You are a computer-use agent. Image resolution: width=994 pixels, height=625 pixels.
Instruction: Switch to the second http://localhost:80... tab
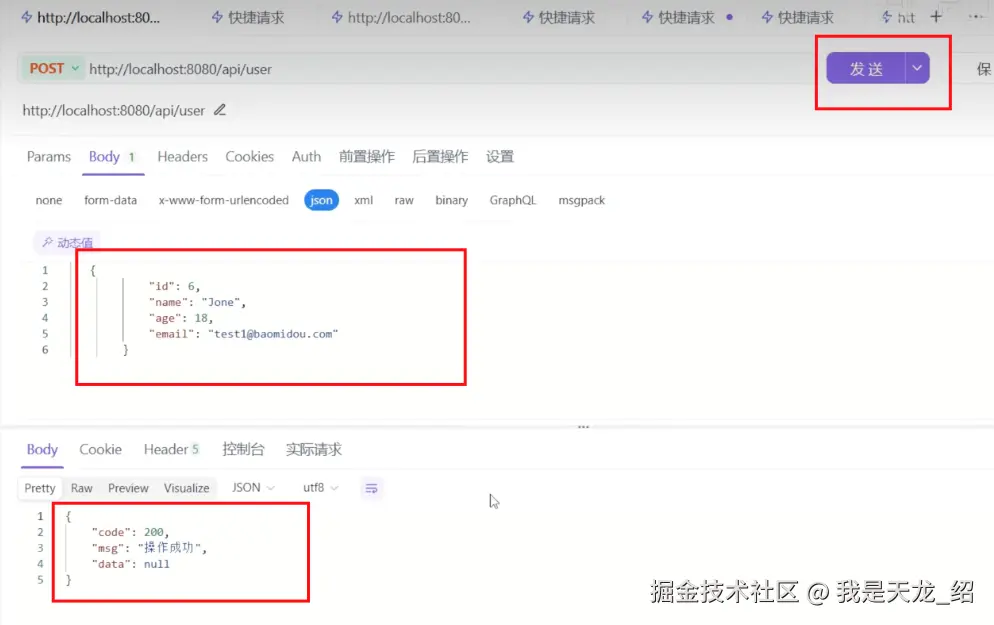[401, 18]
